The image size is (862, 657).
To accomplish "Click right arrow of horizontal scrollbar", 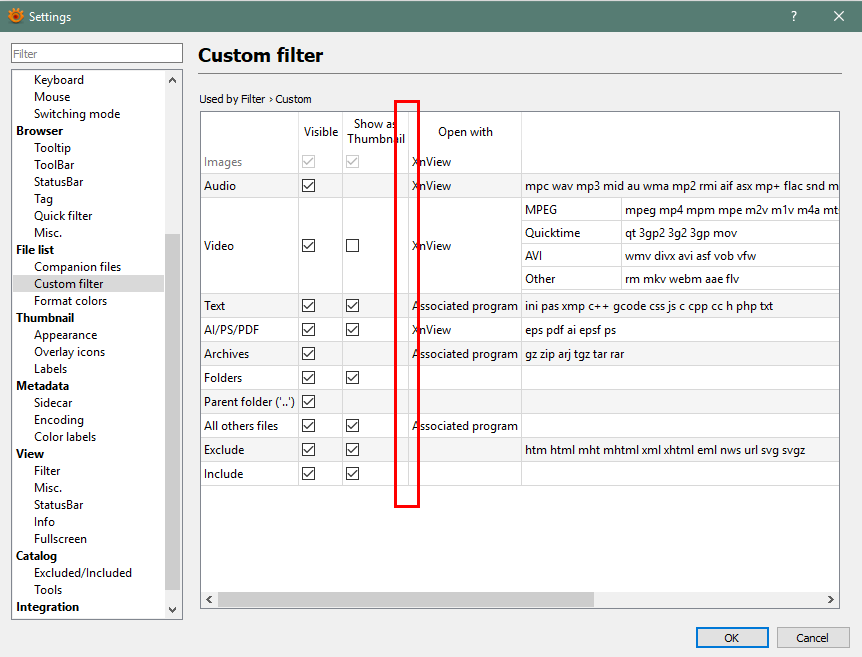I will [831, 599].
